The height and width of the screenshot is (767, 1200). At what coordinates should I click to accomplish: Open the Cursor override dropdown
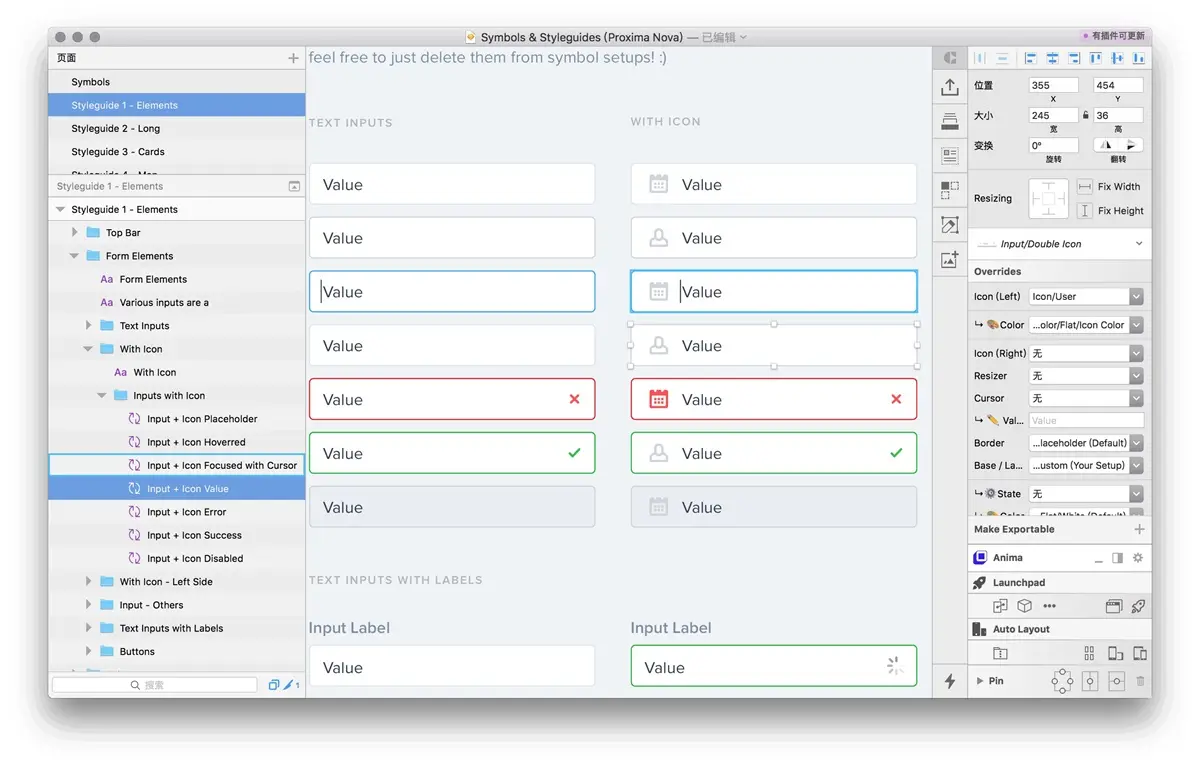[x=1086, y=398]
